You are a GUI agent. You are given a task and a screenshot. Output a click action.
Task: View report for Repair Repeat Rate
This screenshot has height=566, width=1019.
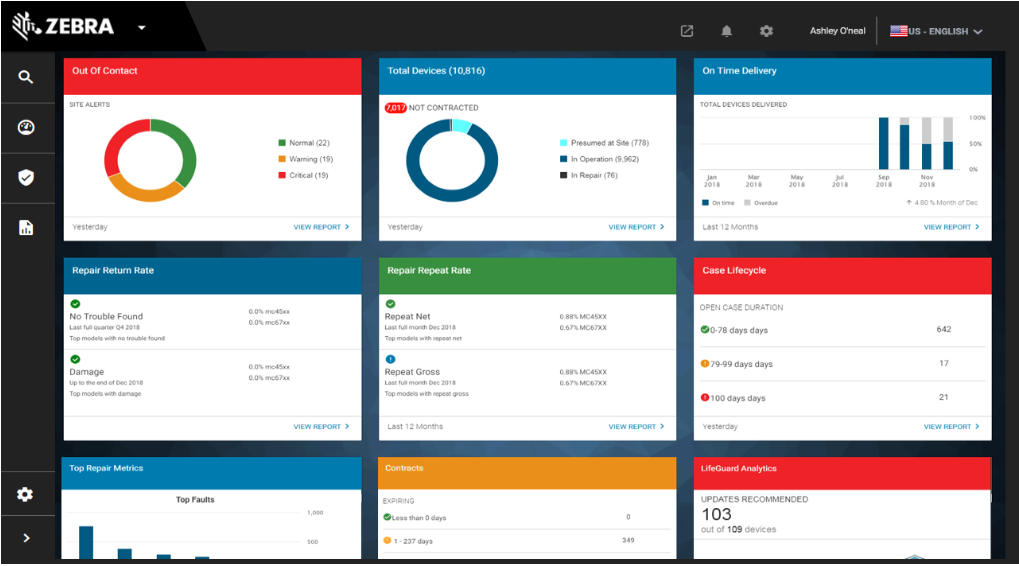coord(636,426)
